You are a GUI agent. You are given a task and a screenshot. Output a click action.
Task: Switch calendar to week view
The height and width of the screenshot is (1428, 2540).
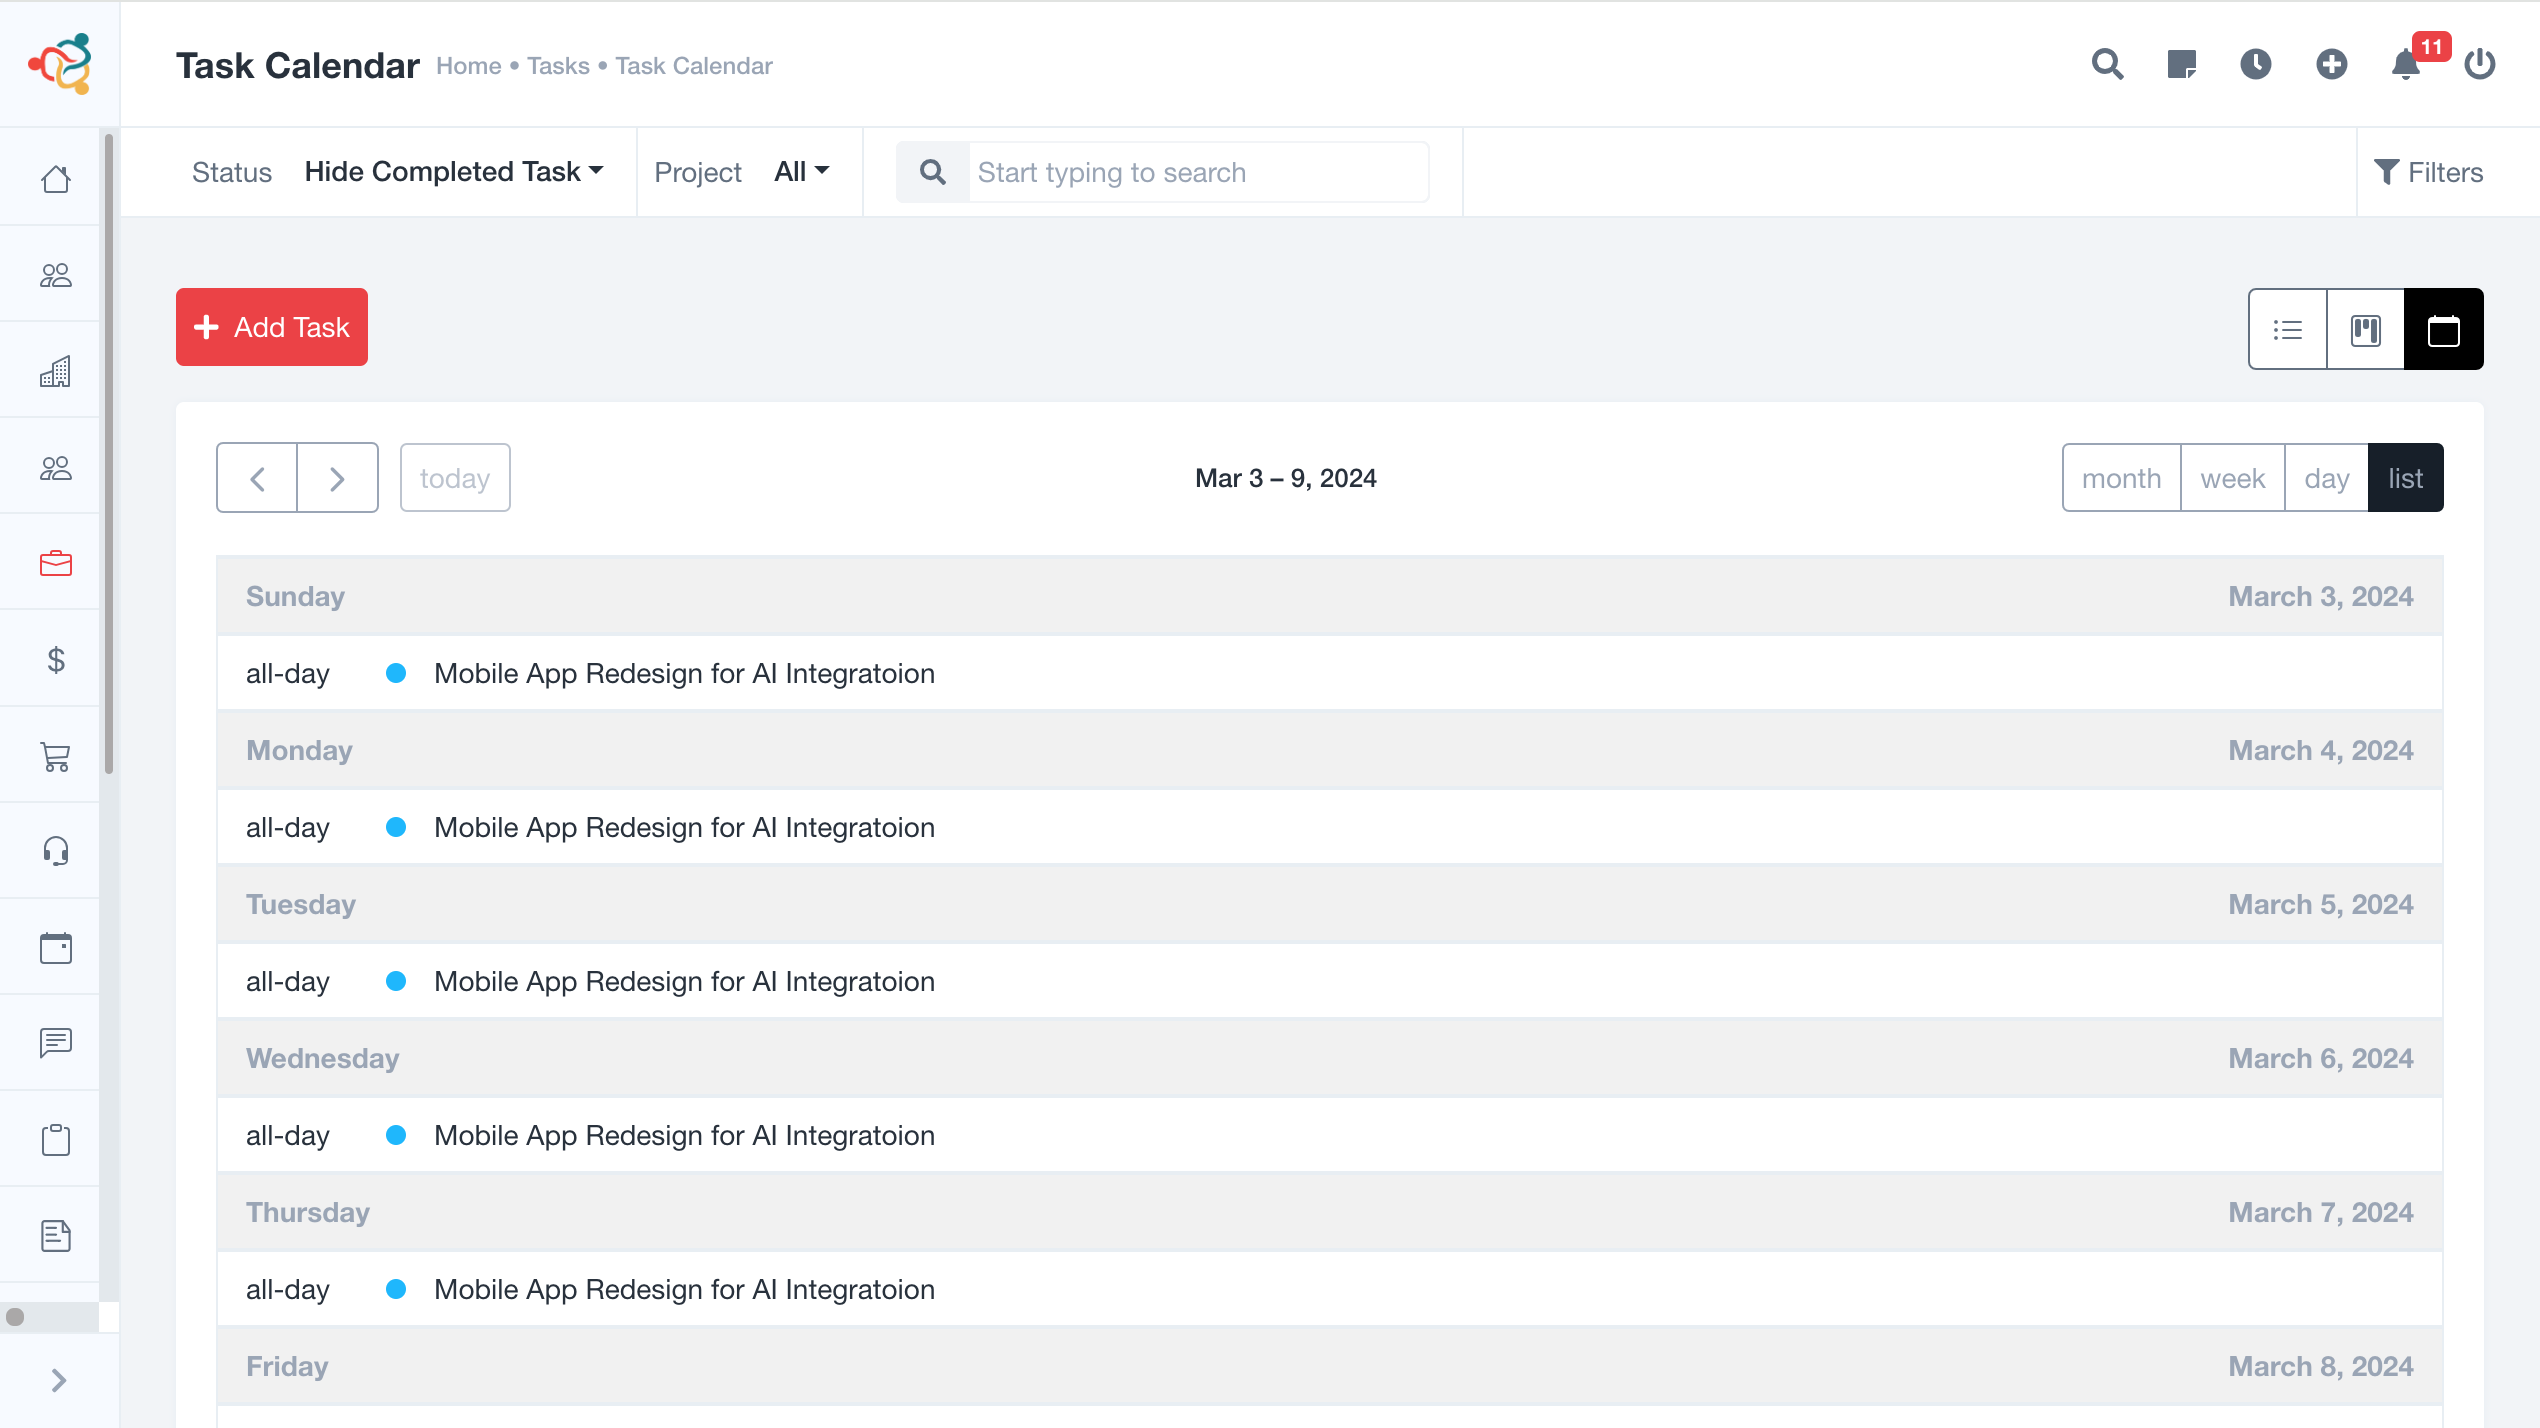pyautogui.click(x=2232, y=478)
